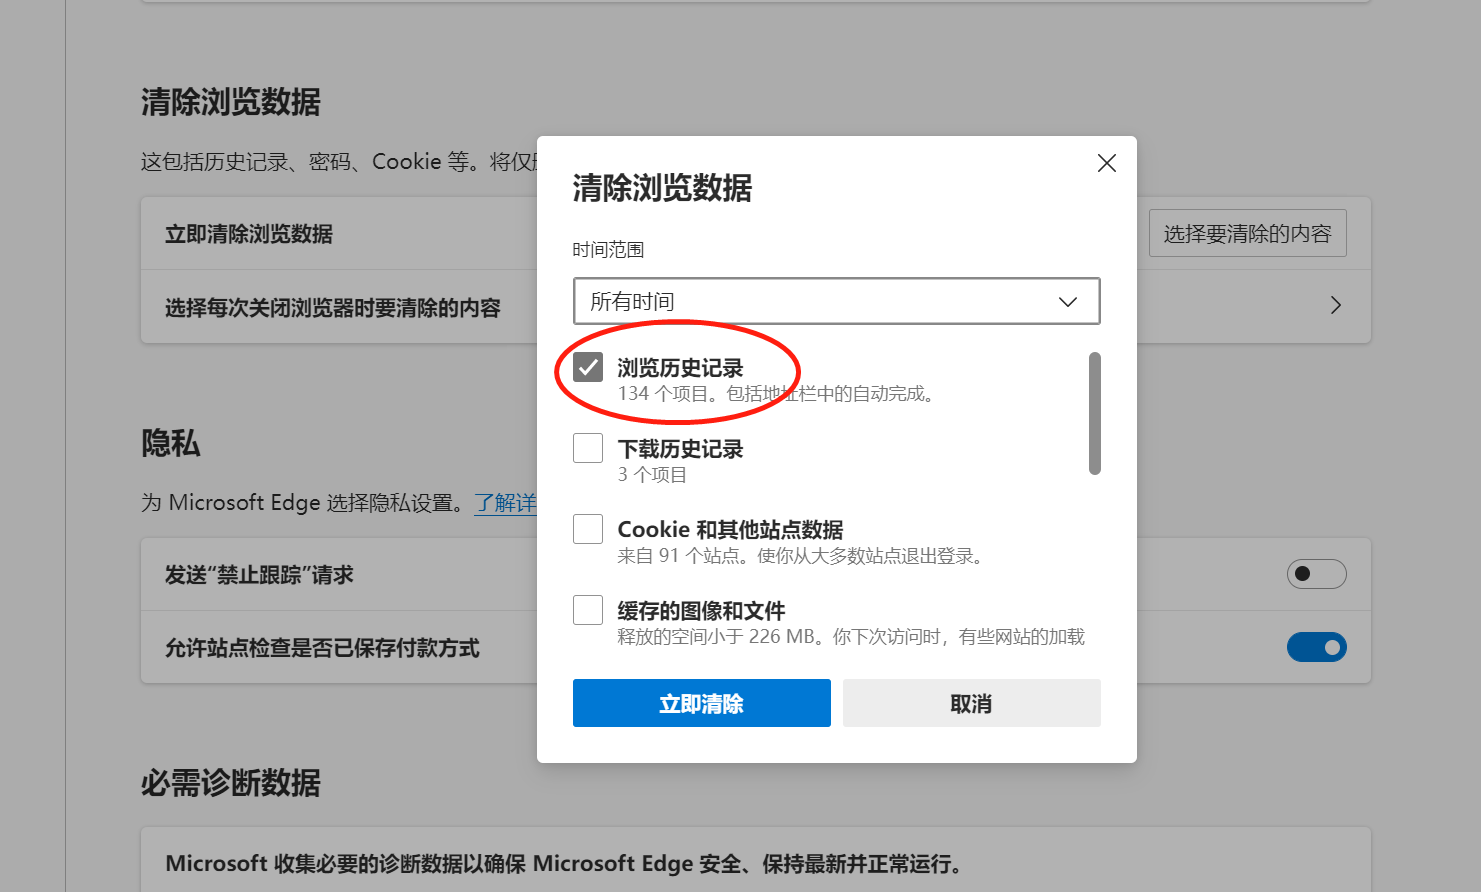The width and height of the screenshot is (1481, 892).
Task: Click the dialog list scrollbar
Action: click(x=1094, y=413)
